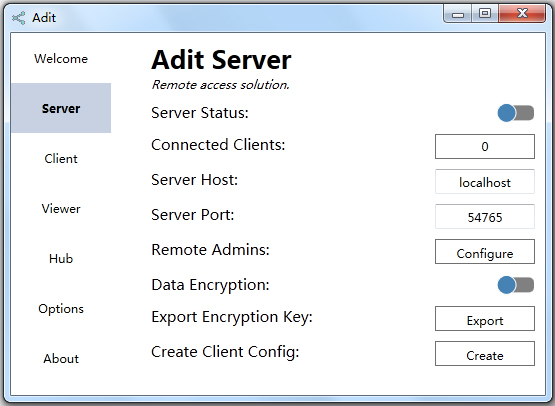Open the Welcome tab

point(61,58)
